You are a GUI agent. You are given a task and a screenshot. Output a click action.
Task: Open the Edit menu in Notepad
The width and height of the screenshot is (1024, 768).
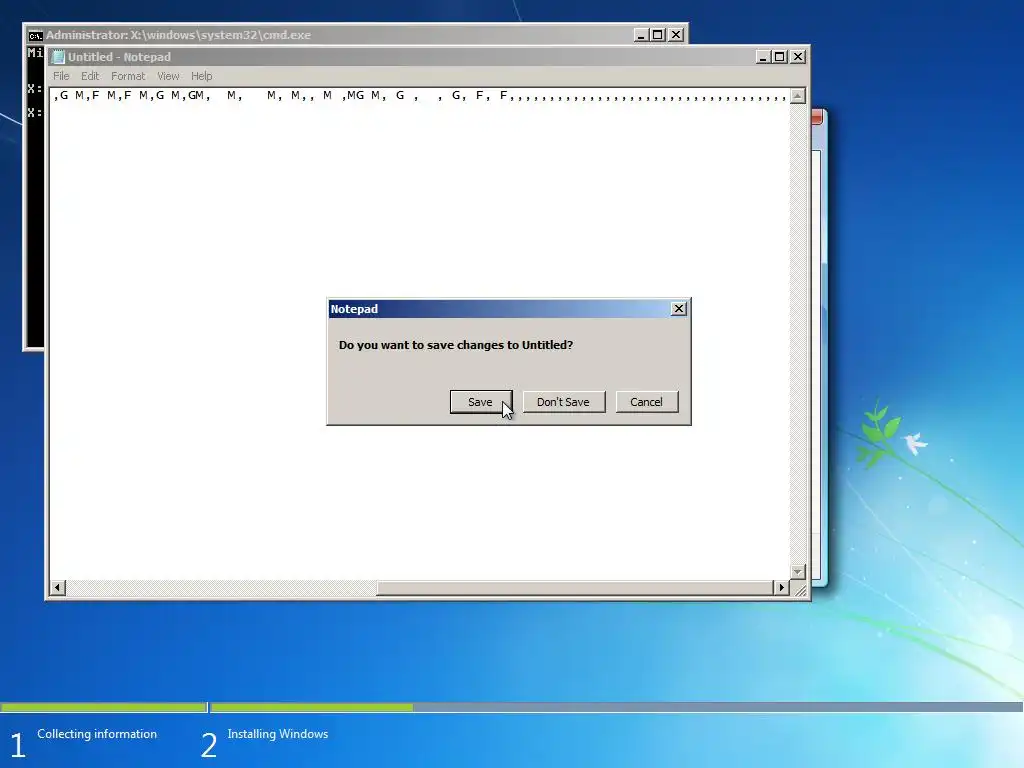90,76
